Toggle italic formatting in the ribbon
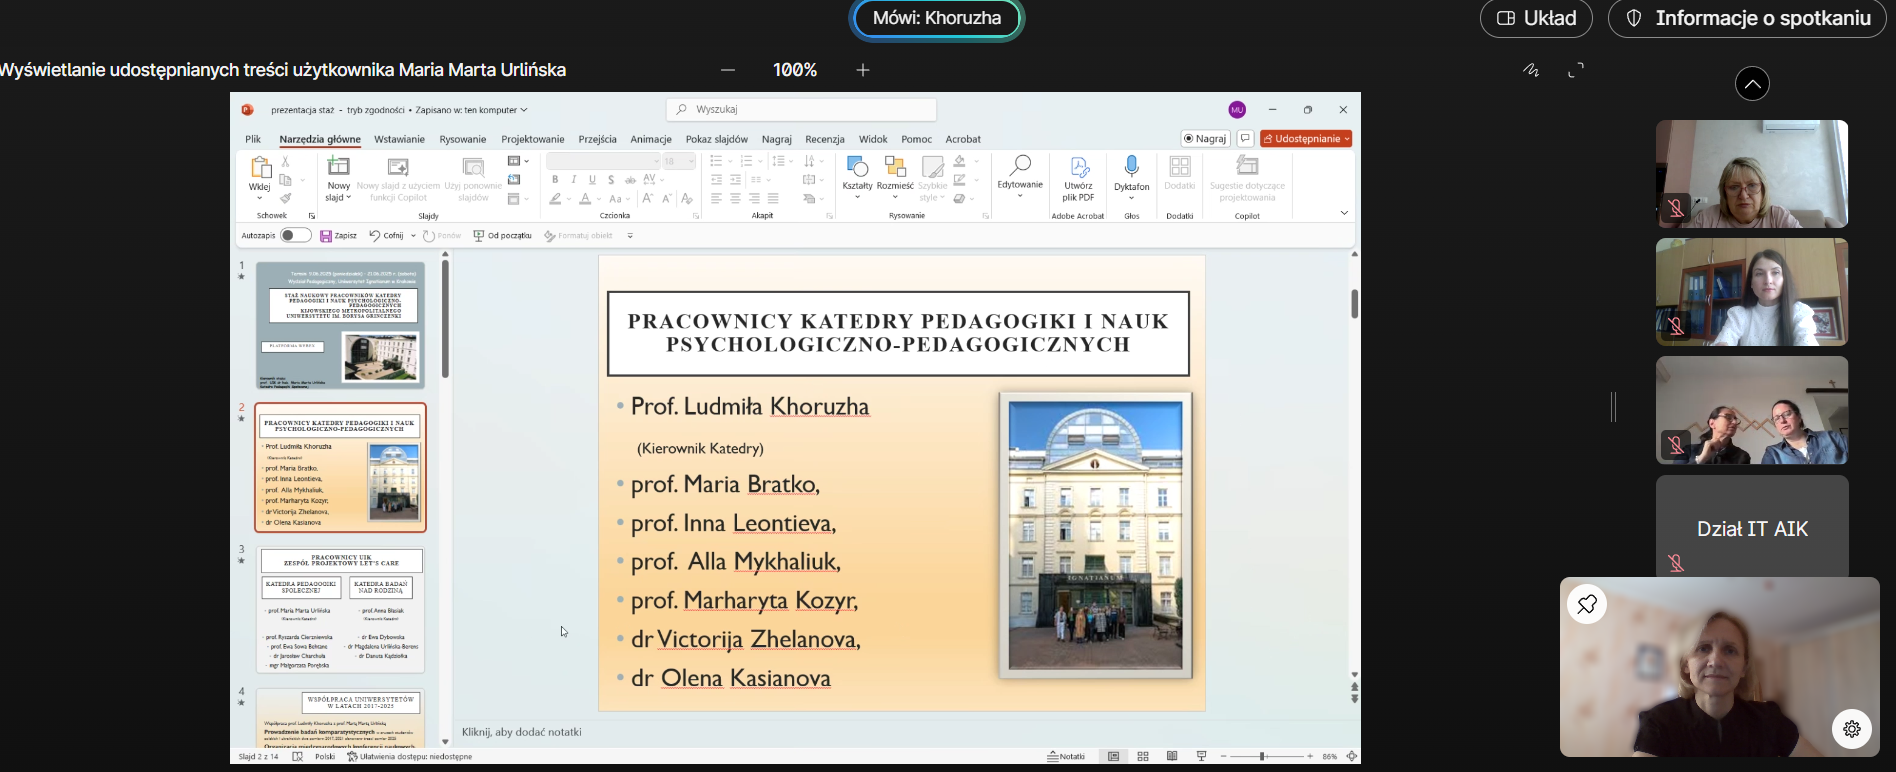The image size is (1896, 772). [x=574, y=180]
